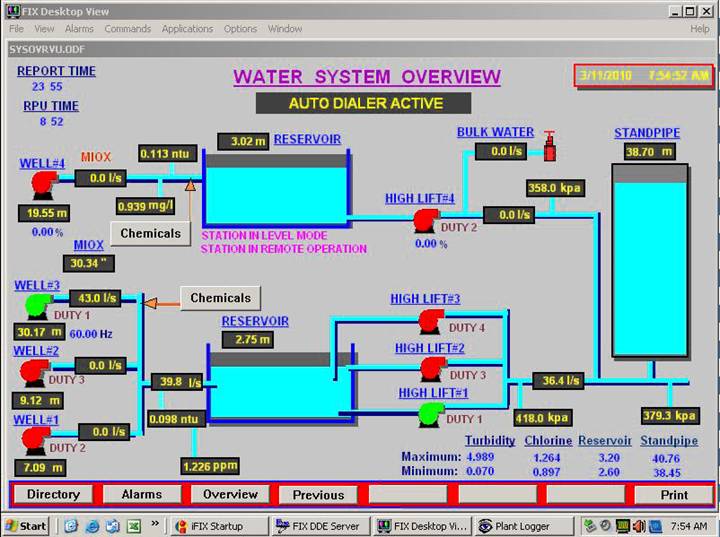Click the High Lift#3 pump icon

[x=430, y=321]
